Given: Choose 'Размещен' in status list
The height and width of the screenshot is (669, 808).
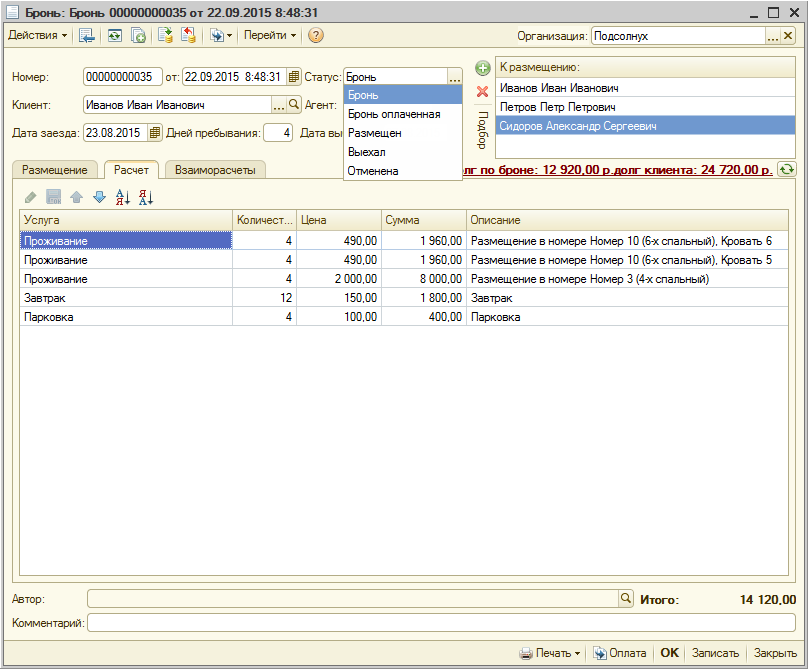Looking at the screenshot, I should click(375, 133).
